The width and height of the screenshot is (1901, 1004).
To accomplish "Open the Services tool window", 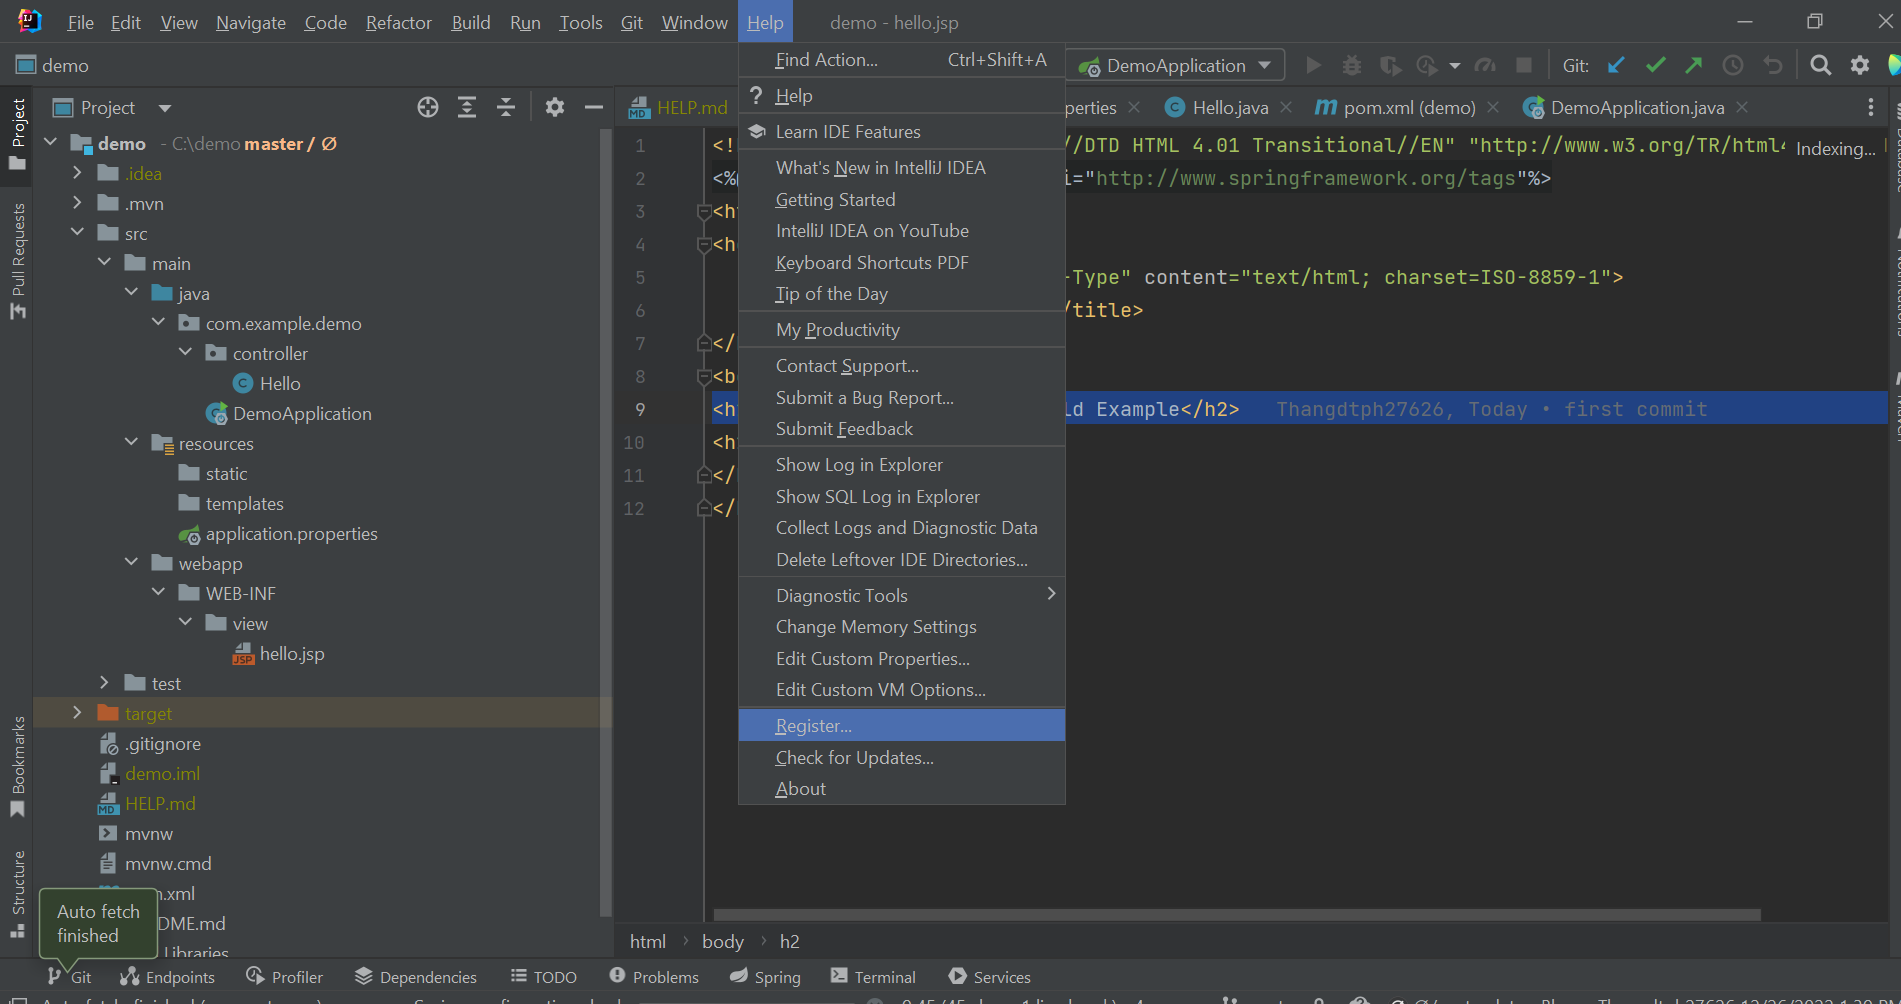I will [x=990, y=977].
